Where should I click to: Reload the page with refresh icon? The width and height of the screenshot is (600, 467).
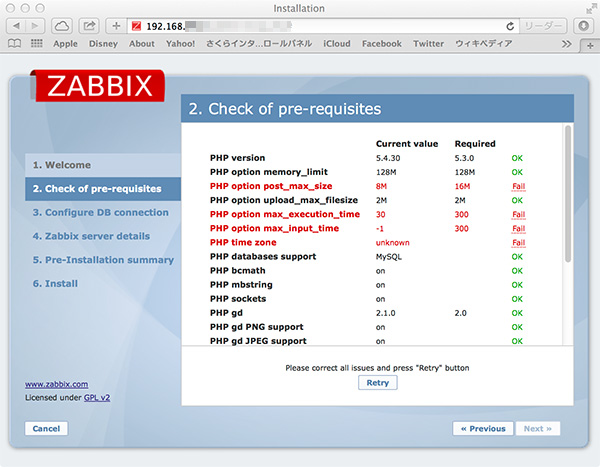click(x=511, y=25)
